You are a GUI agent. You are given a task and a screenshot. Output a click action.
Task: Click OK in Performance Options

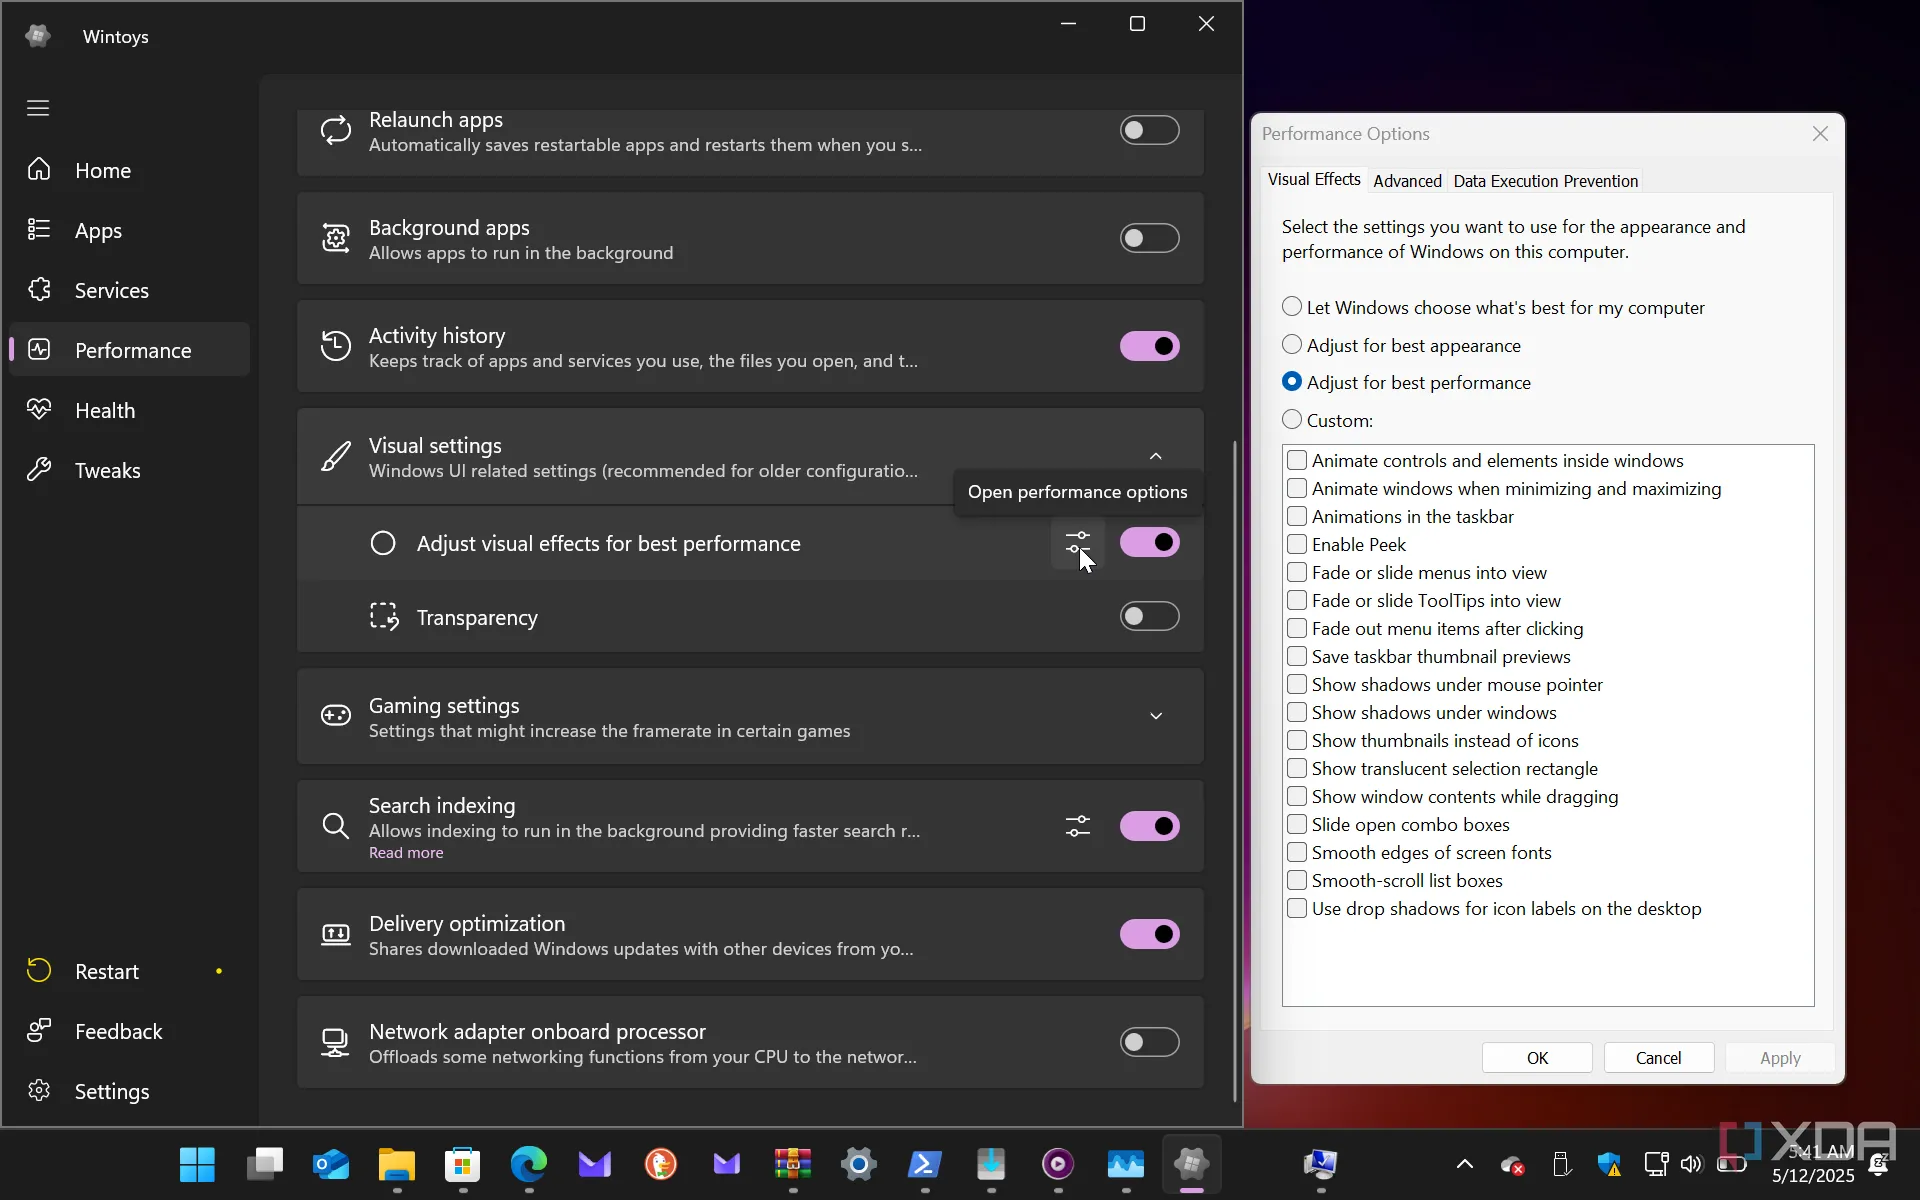coord(1536,1058)
